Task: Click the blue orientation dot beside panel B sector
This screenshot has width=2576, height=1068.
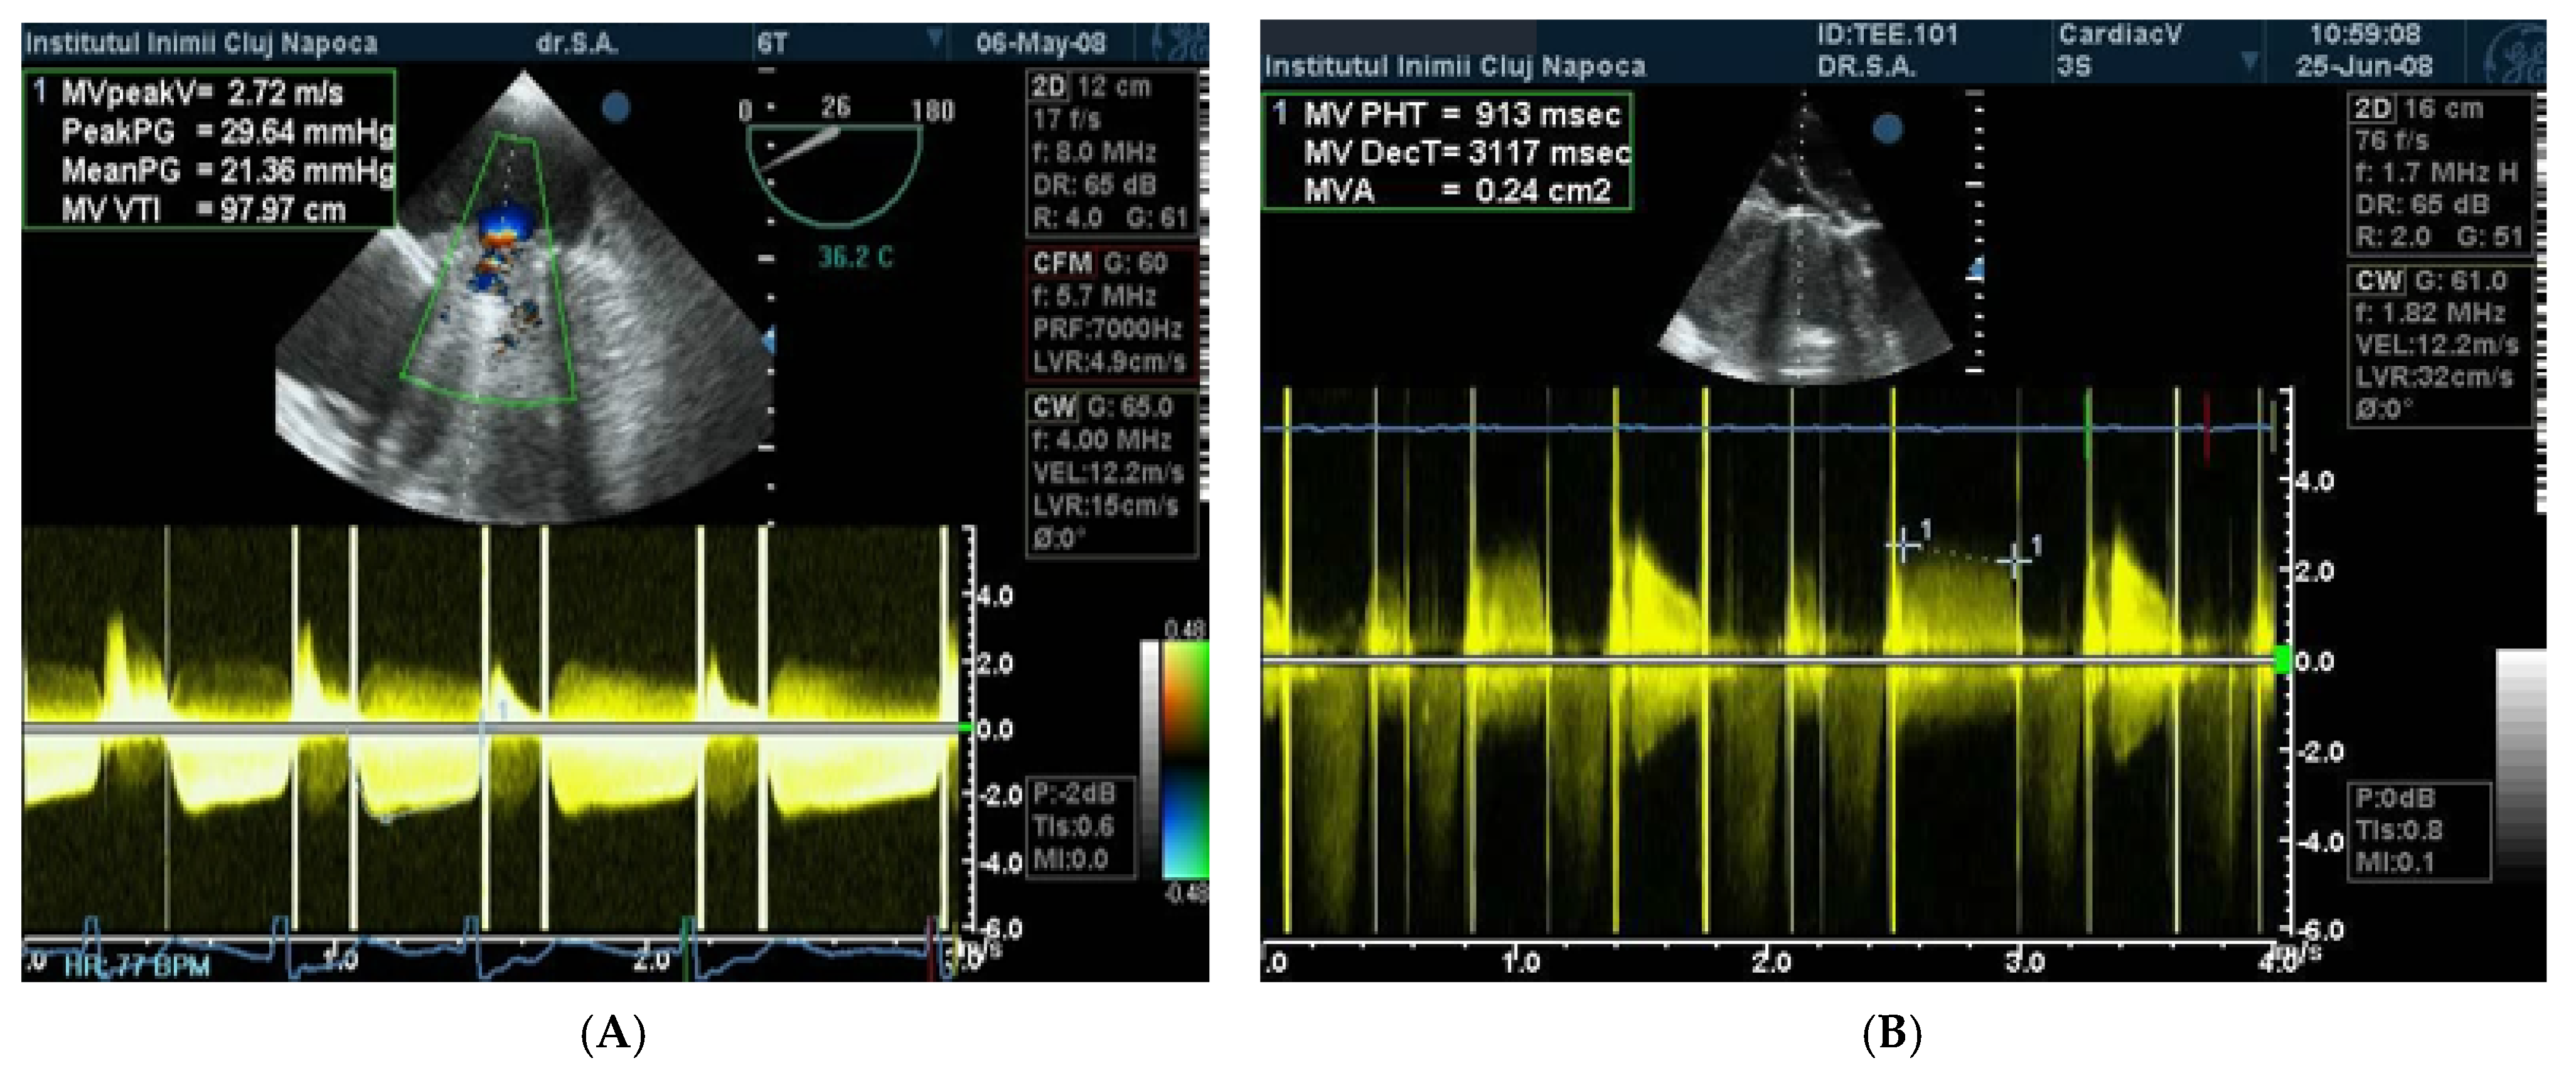Action: click(x=1887, y=129)
